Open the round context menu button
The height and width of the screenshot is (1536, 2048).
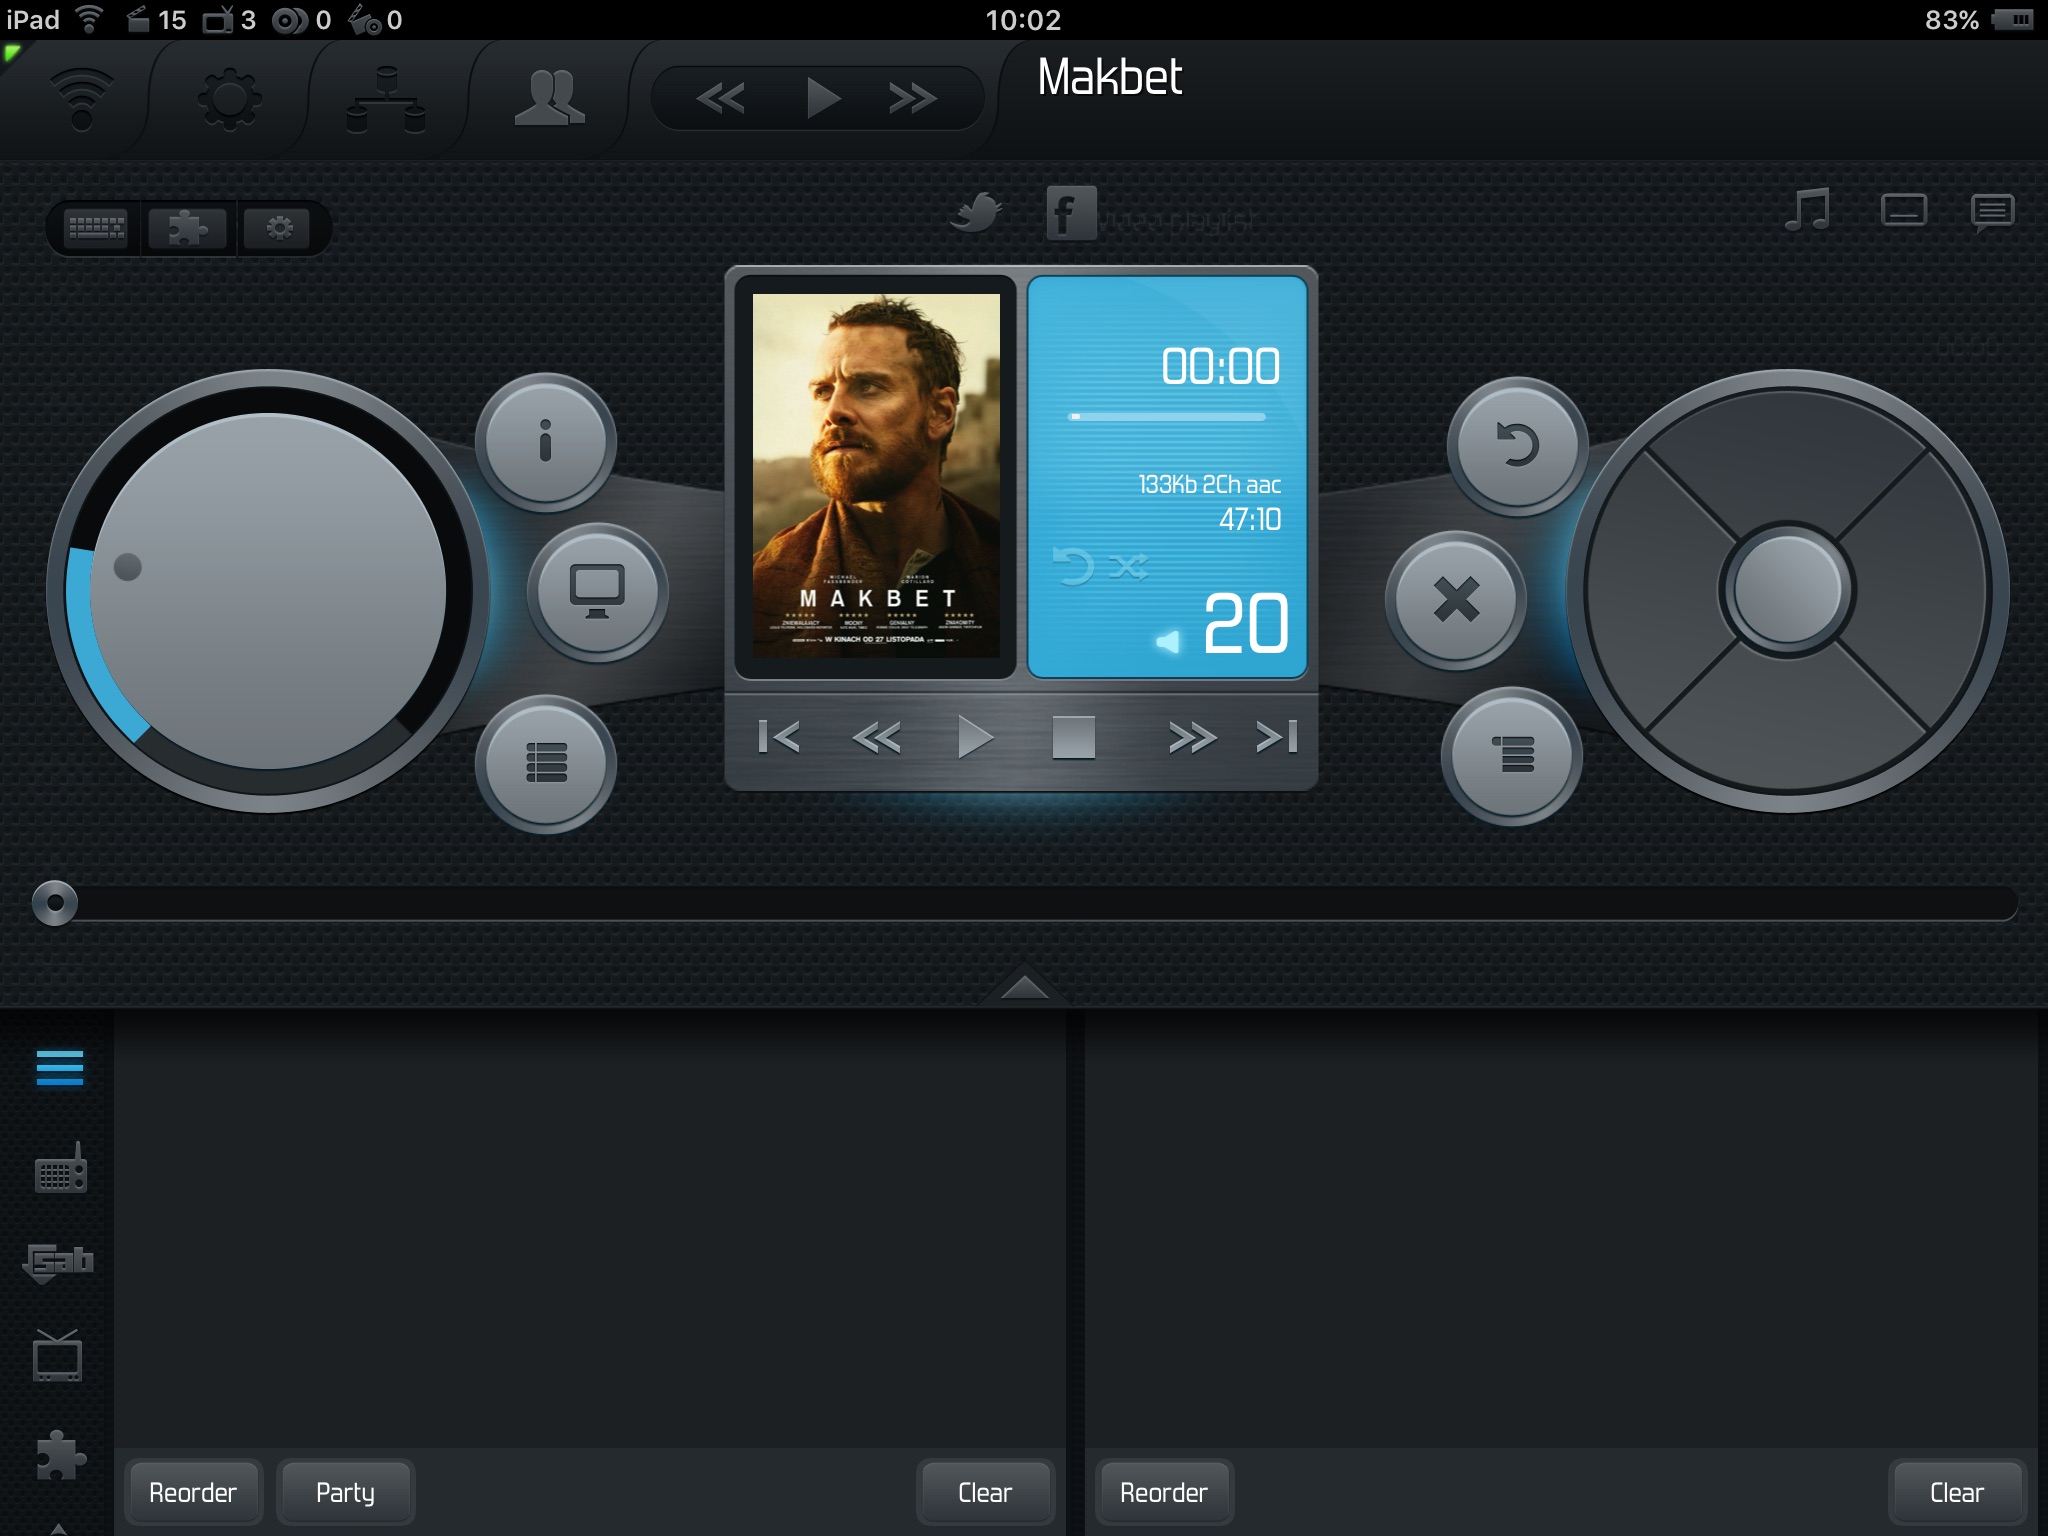[1511, 755]
